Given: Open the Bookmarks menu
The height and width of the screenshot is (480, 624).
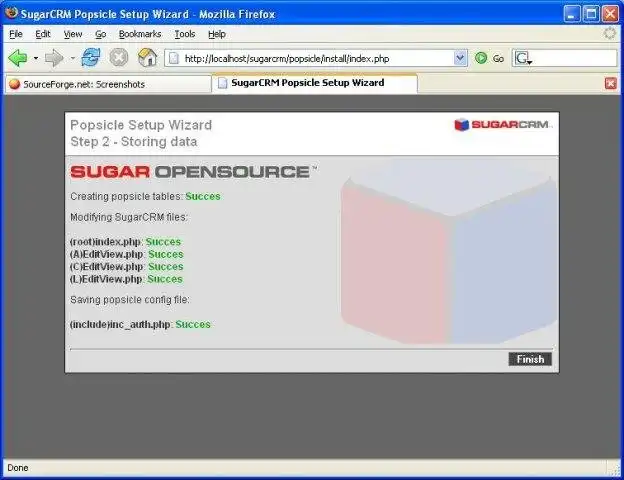Looking at the screenshot, I should click(x=140, y=34).
